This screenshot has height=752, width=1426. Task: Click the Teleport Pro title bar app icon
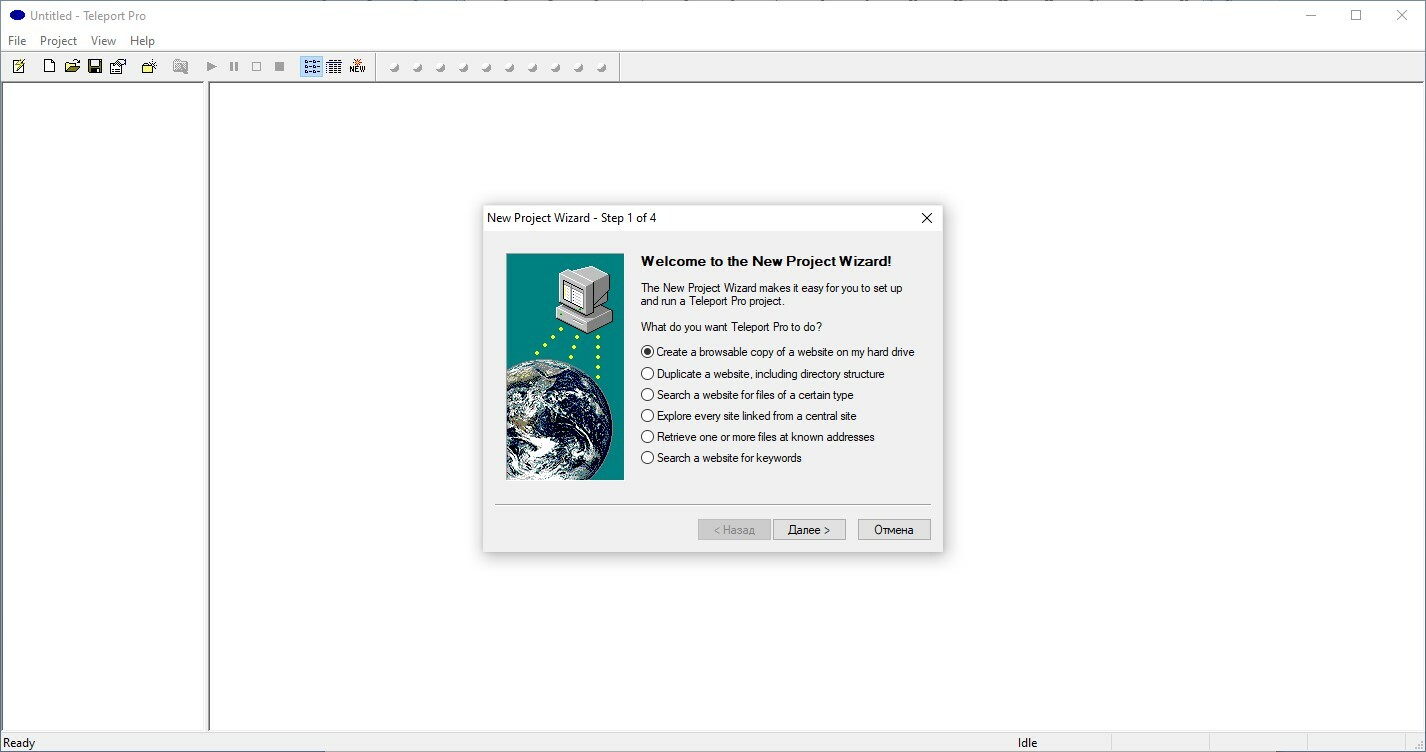[17, 15]
